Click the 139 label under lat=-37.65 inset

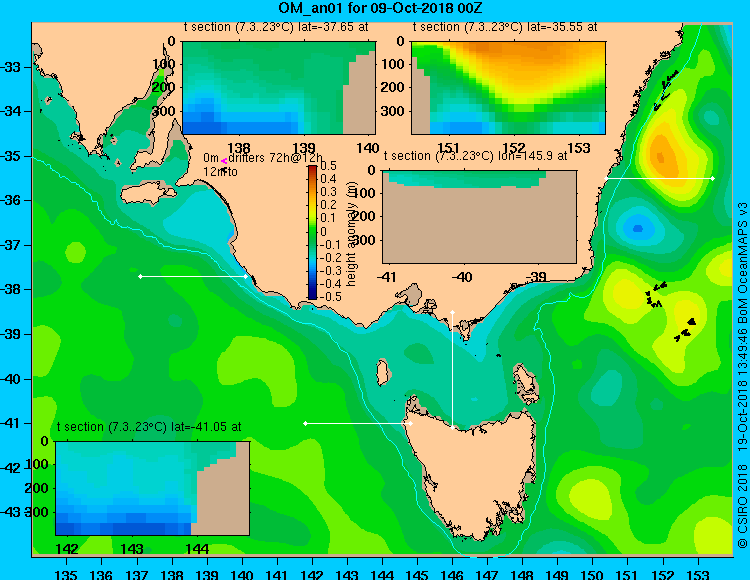pyautogui.click(x=304, y=148)
